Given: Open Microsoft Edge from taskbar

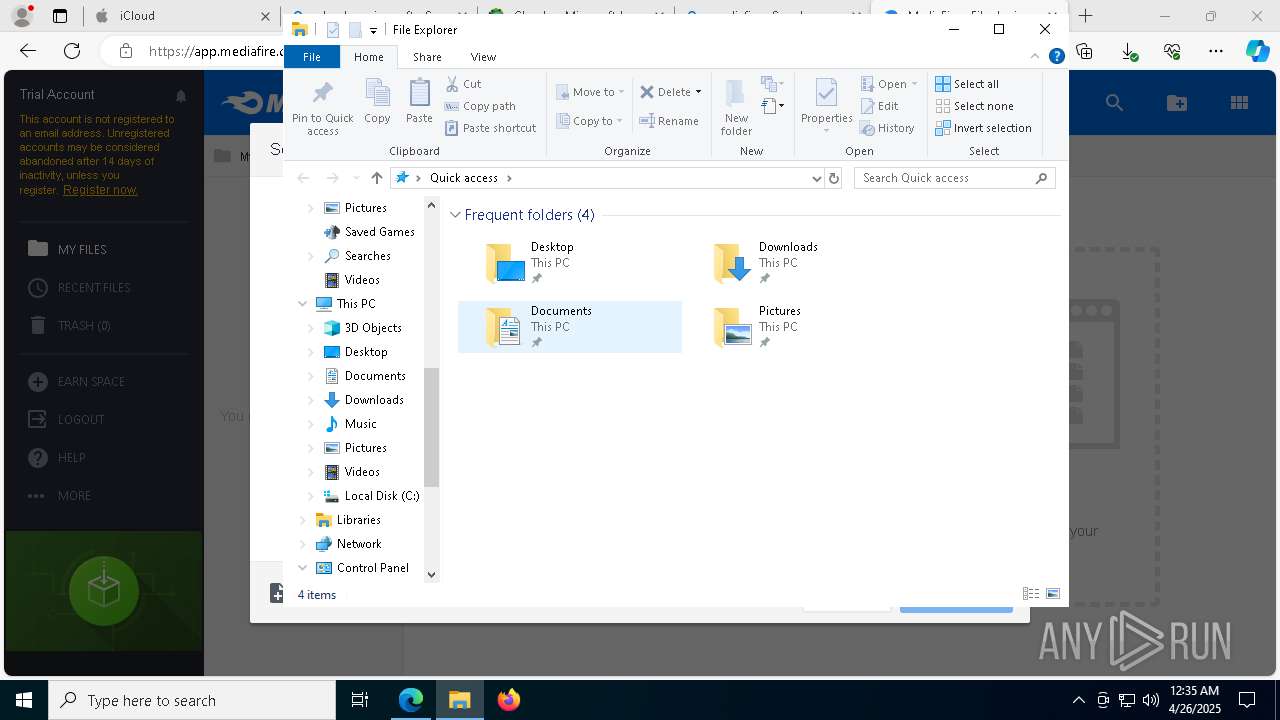Looking at the screenshot, I should 411,700.
